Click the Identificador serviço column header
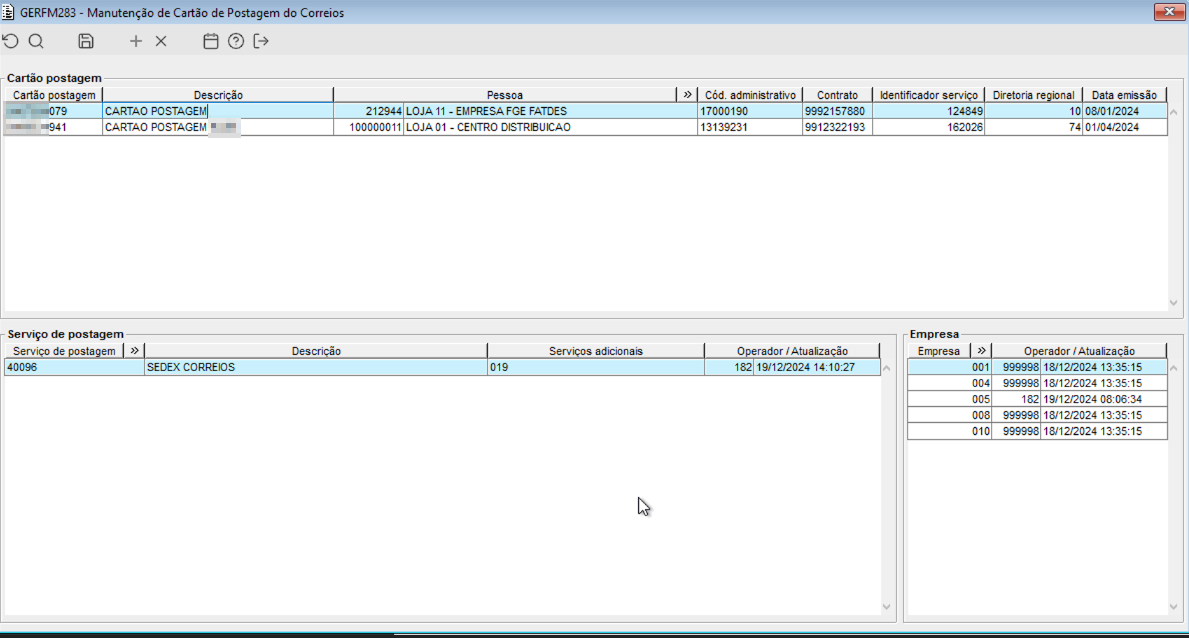 click(x=928, y=95)
